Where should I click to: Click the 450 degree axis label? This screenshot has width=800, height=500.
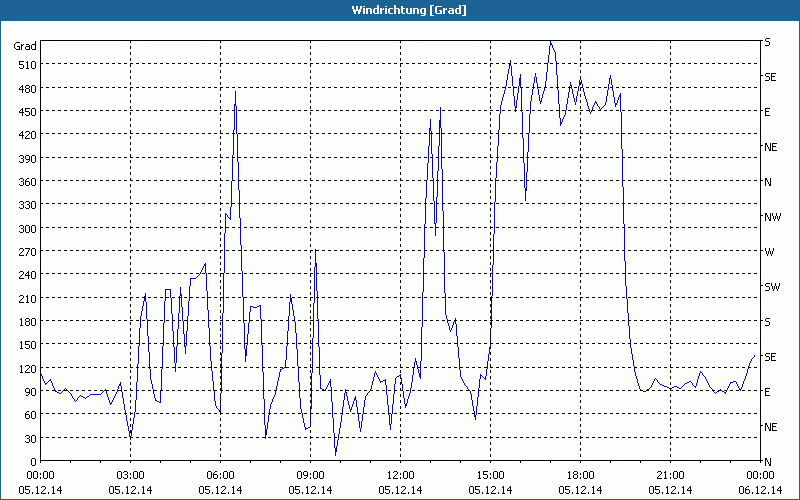click(25, 111)
